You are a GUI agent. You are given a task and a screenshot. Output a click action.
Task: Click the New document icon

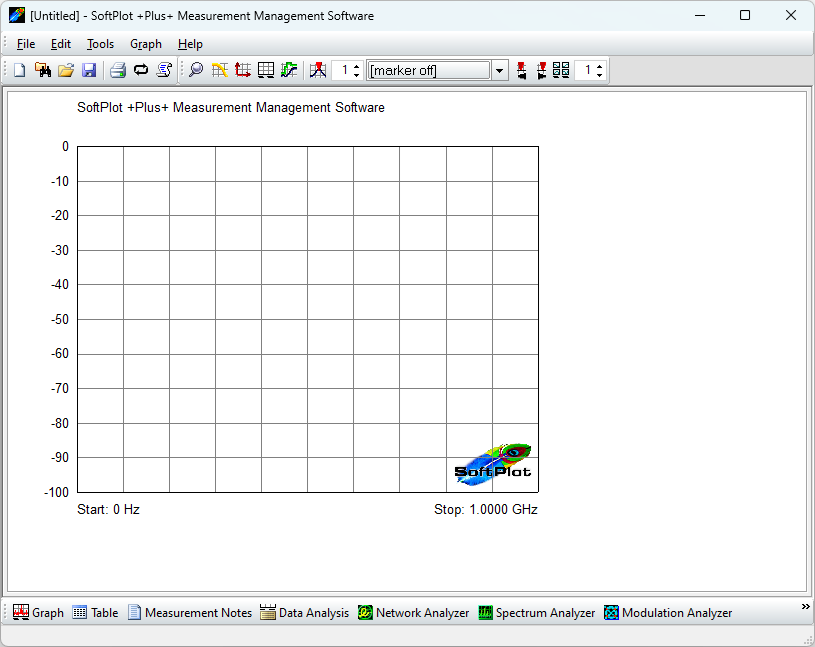coord(19,70)
